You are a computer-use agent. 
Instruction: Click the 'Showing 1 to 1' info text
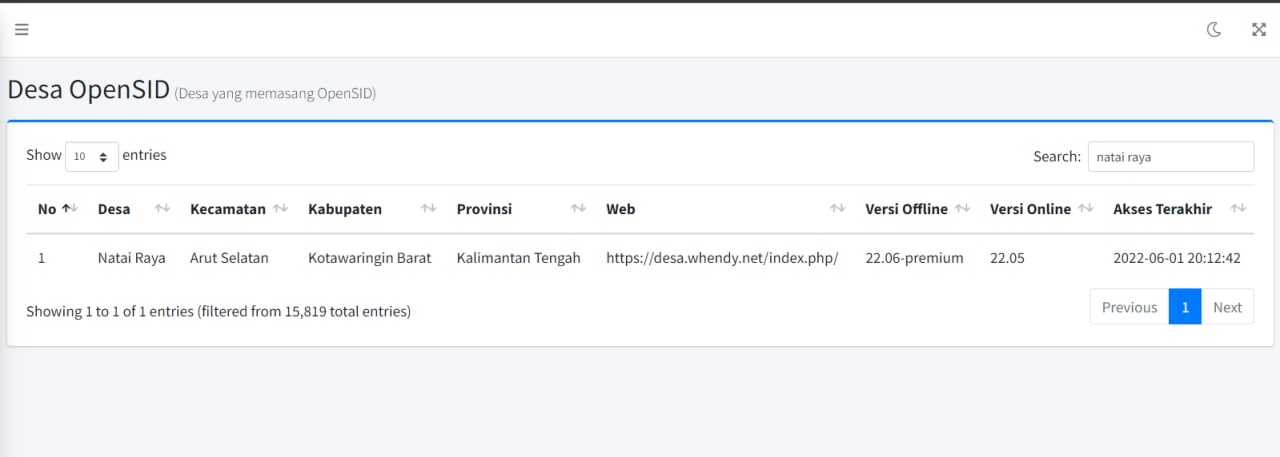point(218,311)
